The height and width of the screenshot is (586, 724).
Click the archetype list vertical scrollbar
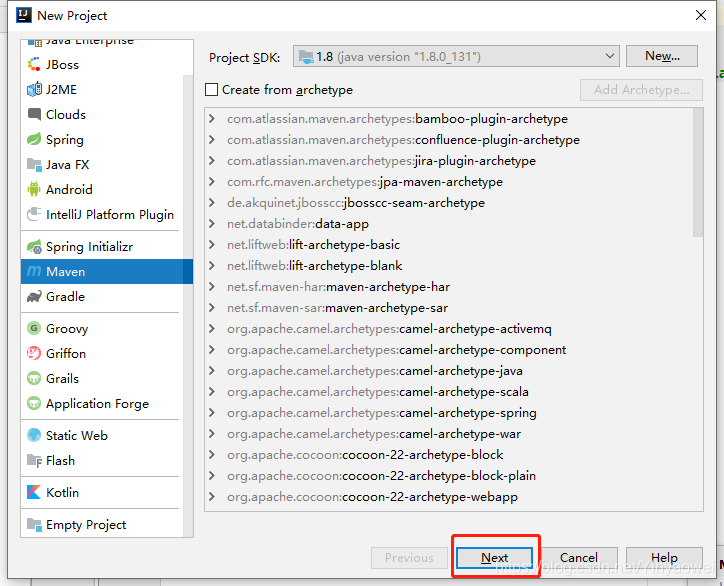[698, 173]
